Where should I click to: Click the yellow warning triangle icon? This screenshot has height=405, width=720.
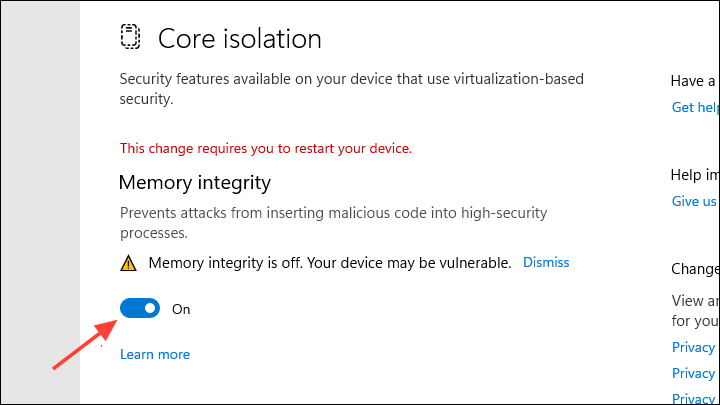128,263
